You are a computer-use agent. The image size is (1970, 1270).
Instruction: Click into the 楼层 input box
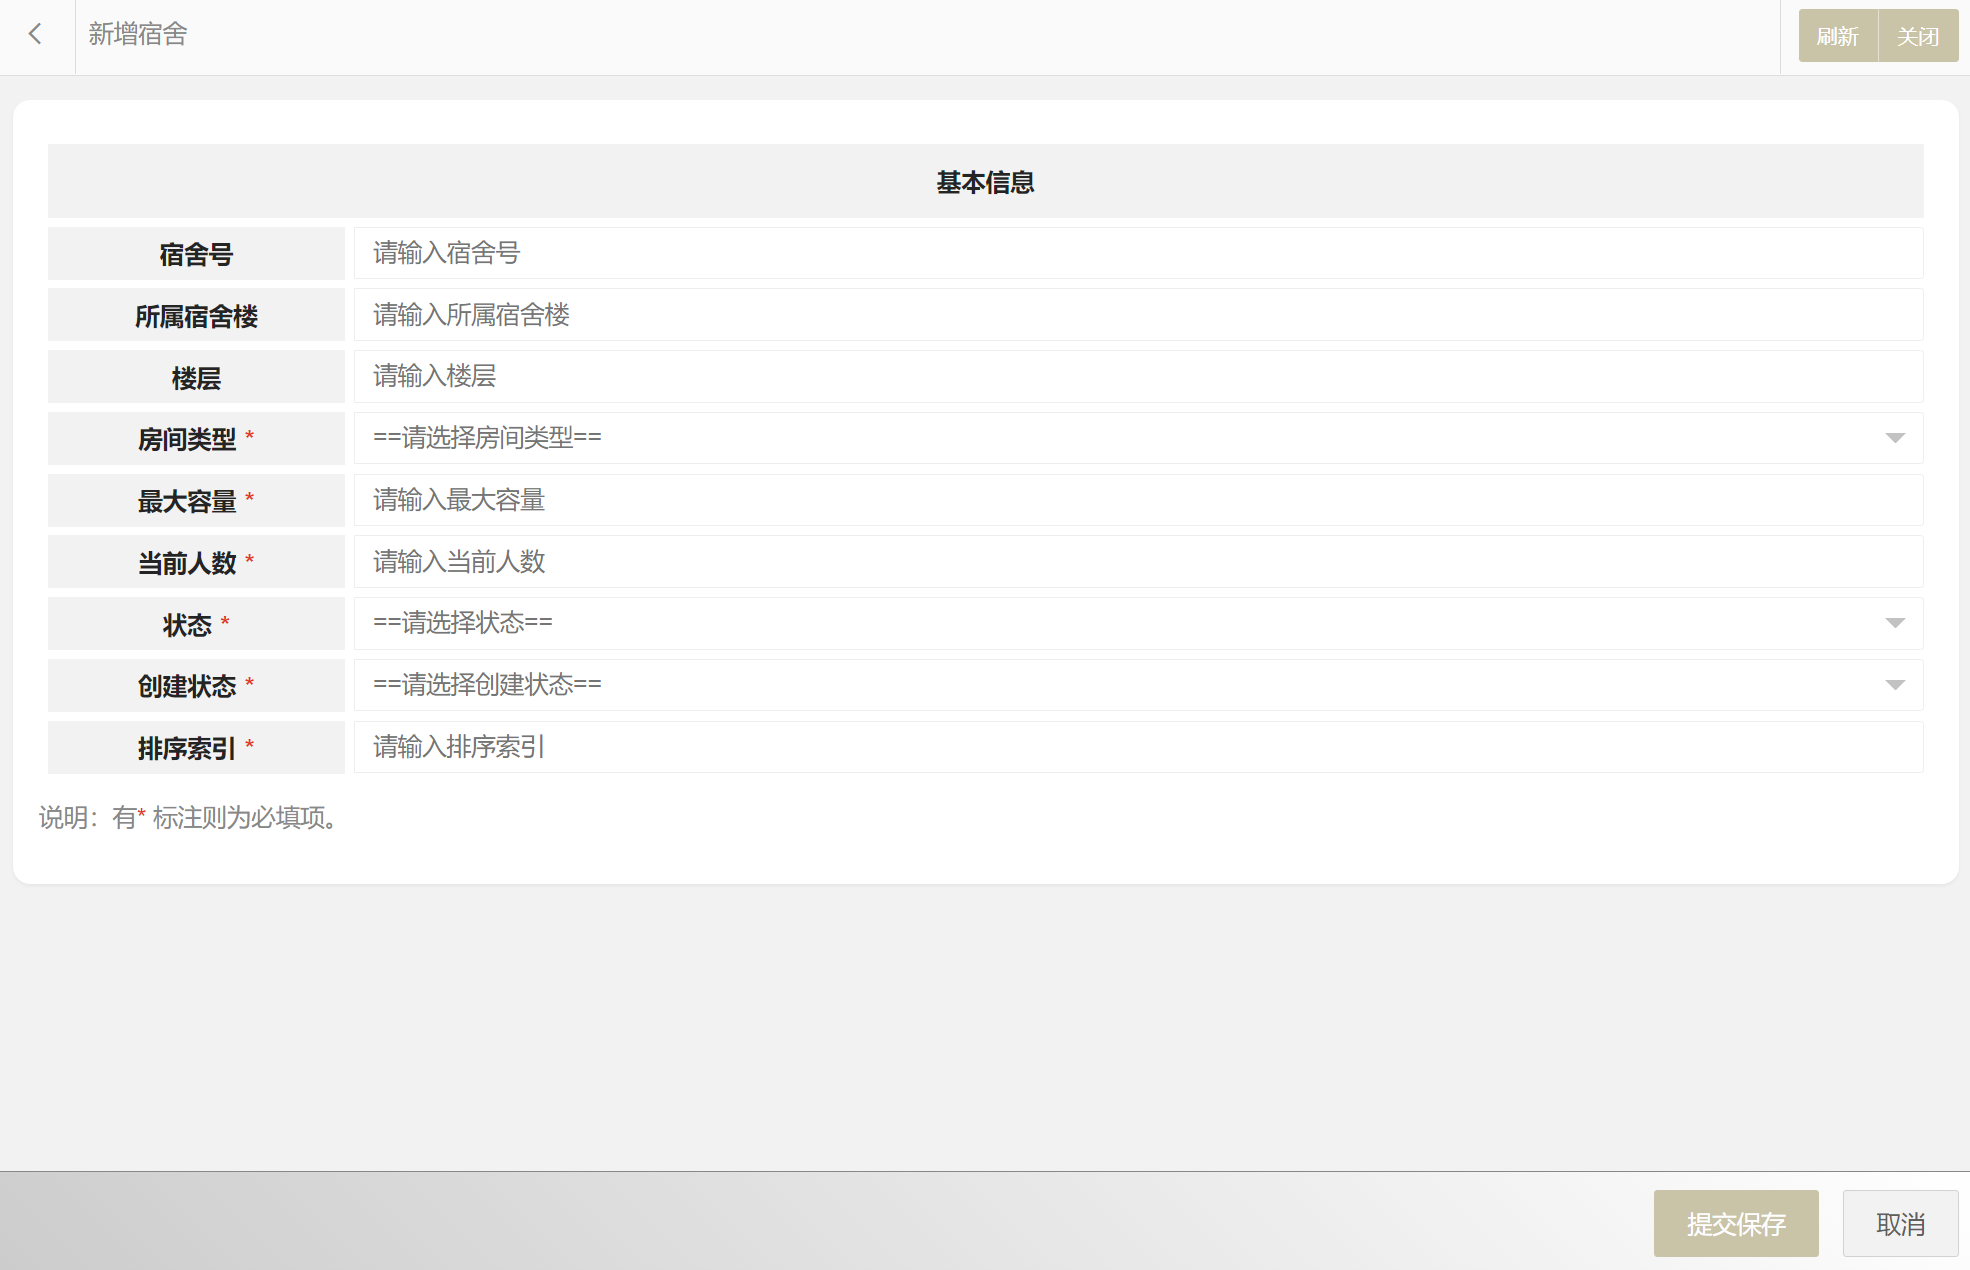[x=1137, y=377]
